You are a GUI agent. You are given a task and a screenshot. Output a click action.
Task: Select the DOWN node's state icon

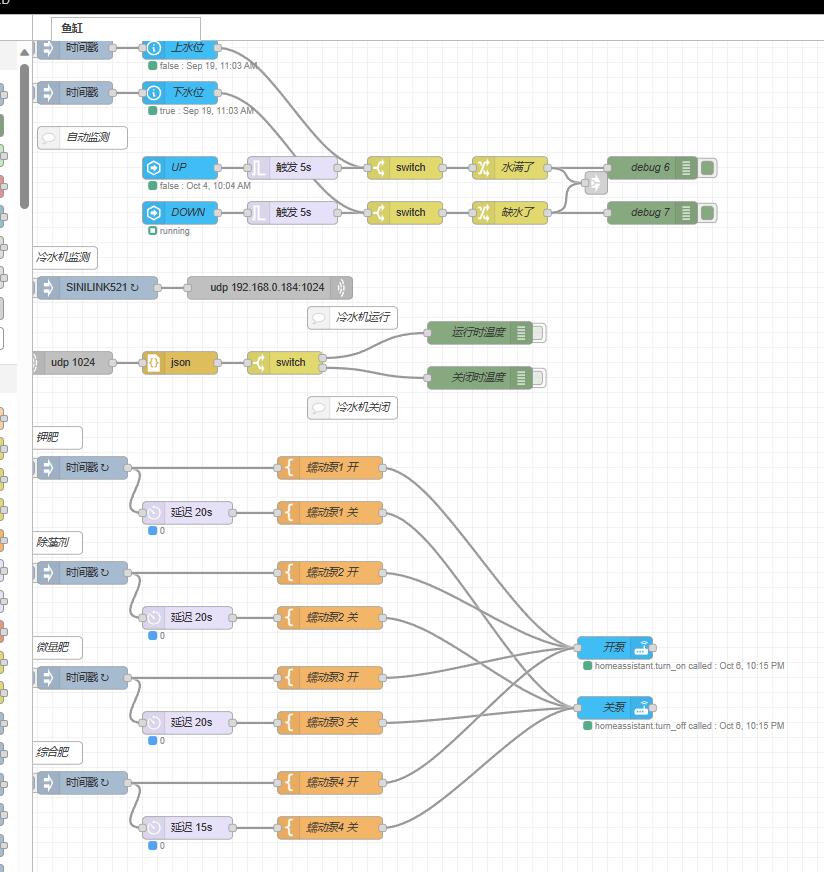154,212
